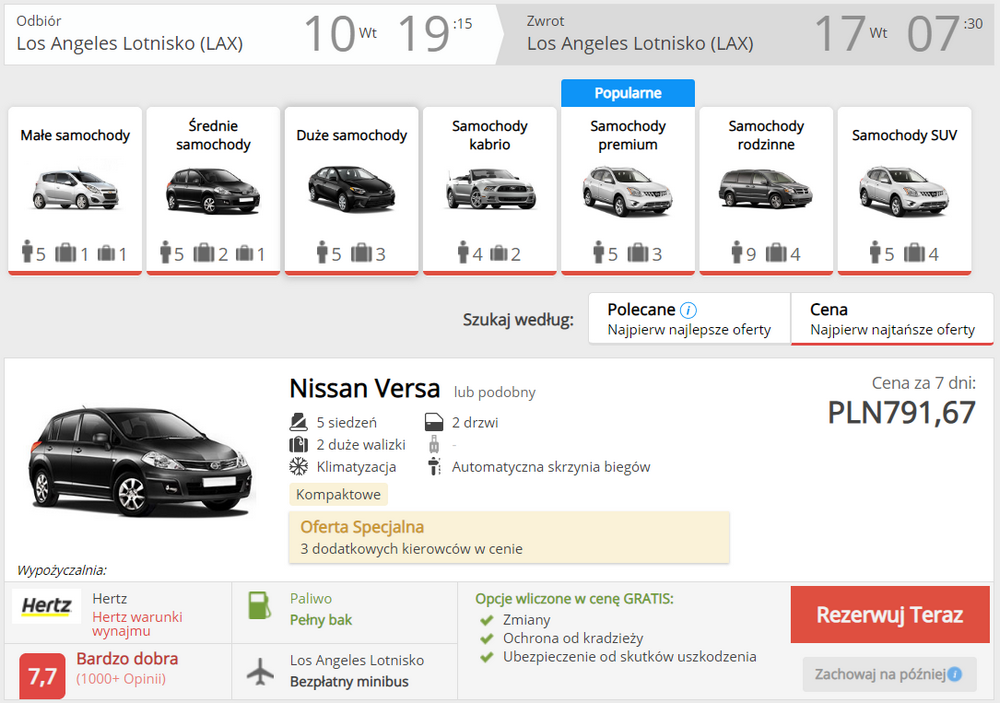Click the convertible car image under Samochody kabrio
This screenshot has height=703, width=1000.
tap(490, 188)
